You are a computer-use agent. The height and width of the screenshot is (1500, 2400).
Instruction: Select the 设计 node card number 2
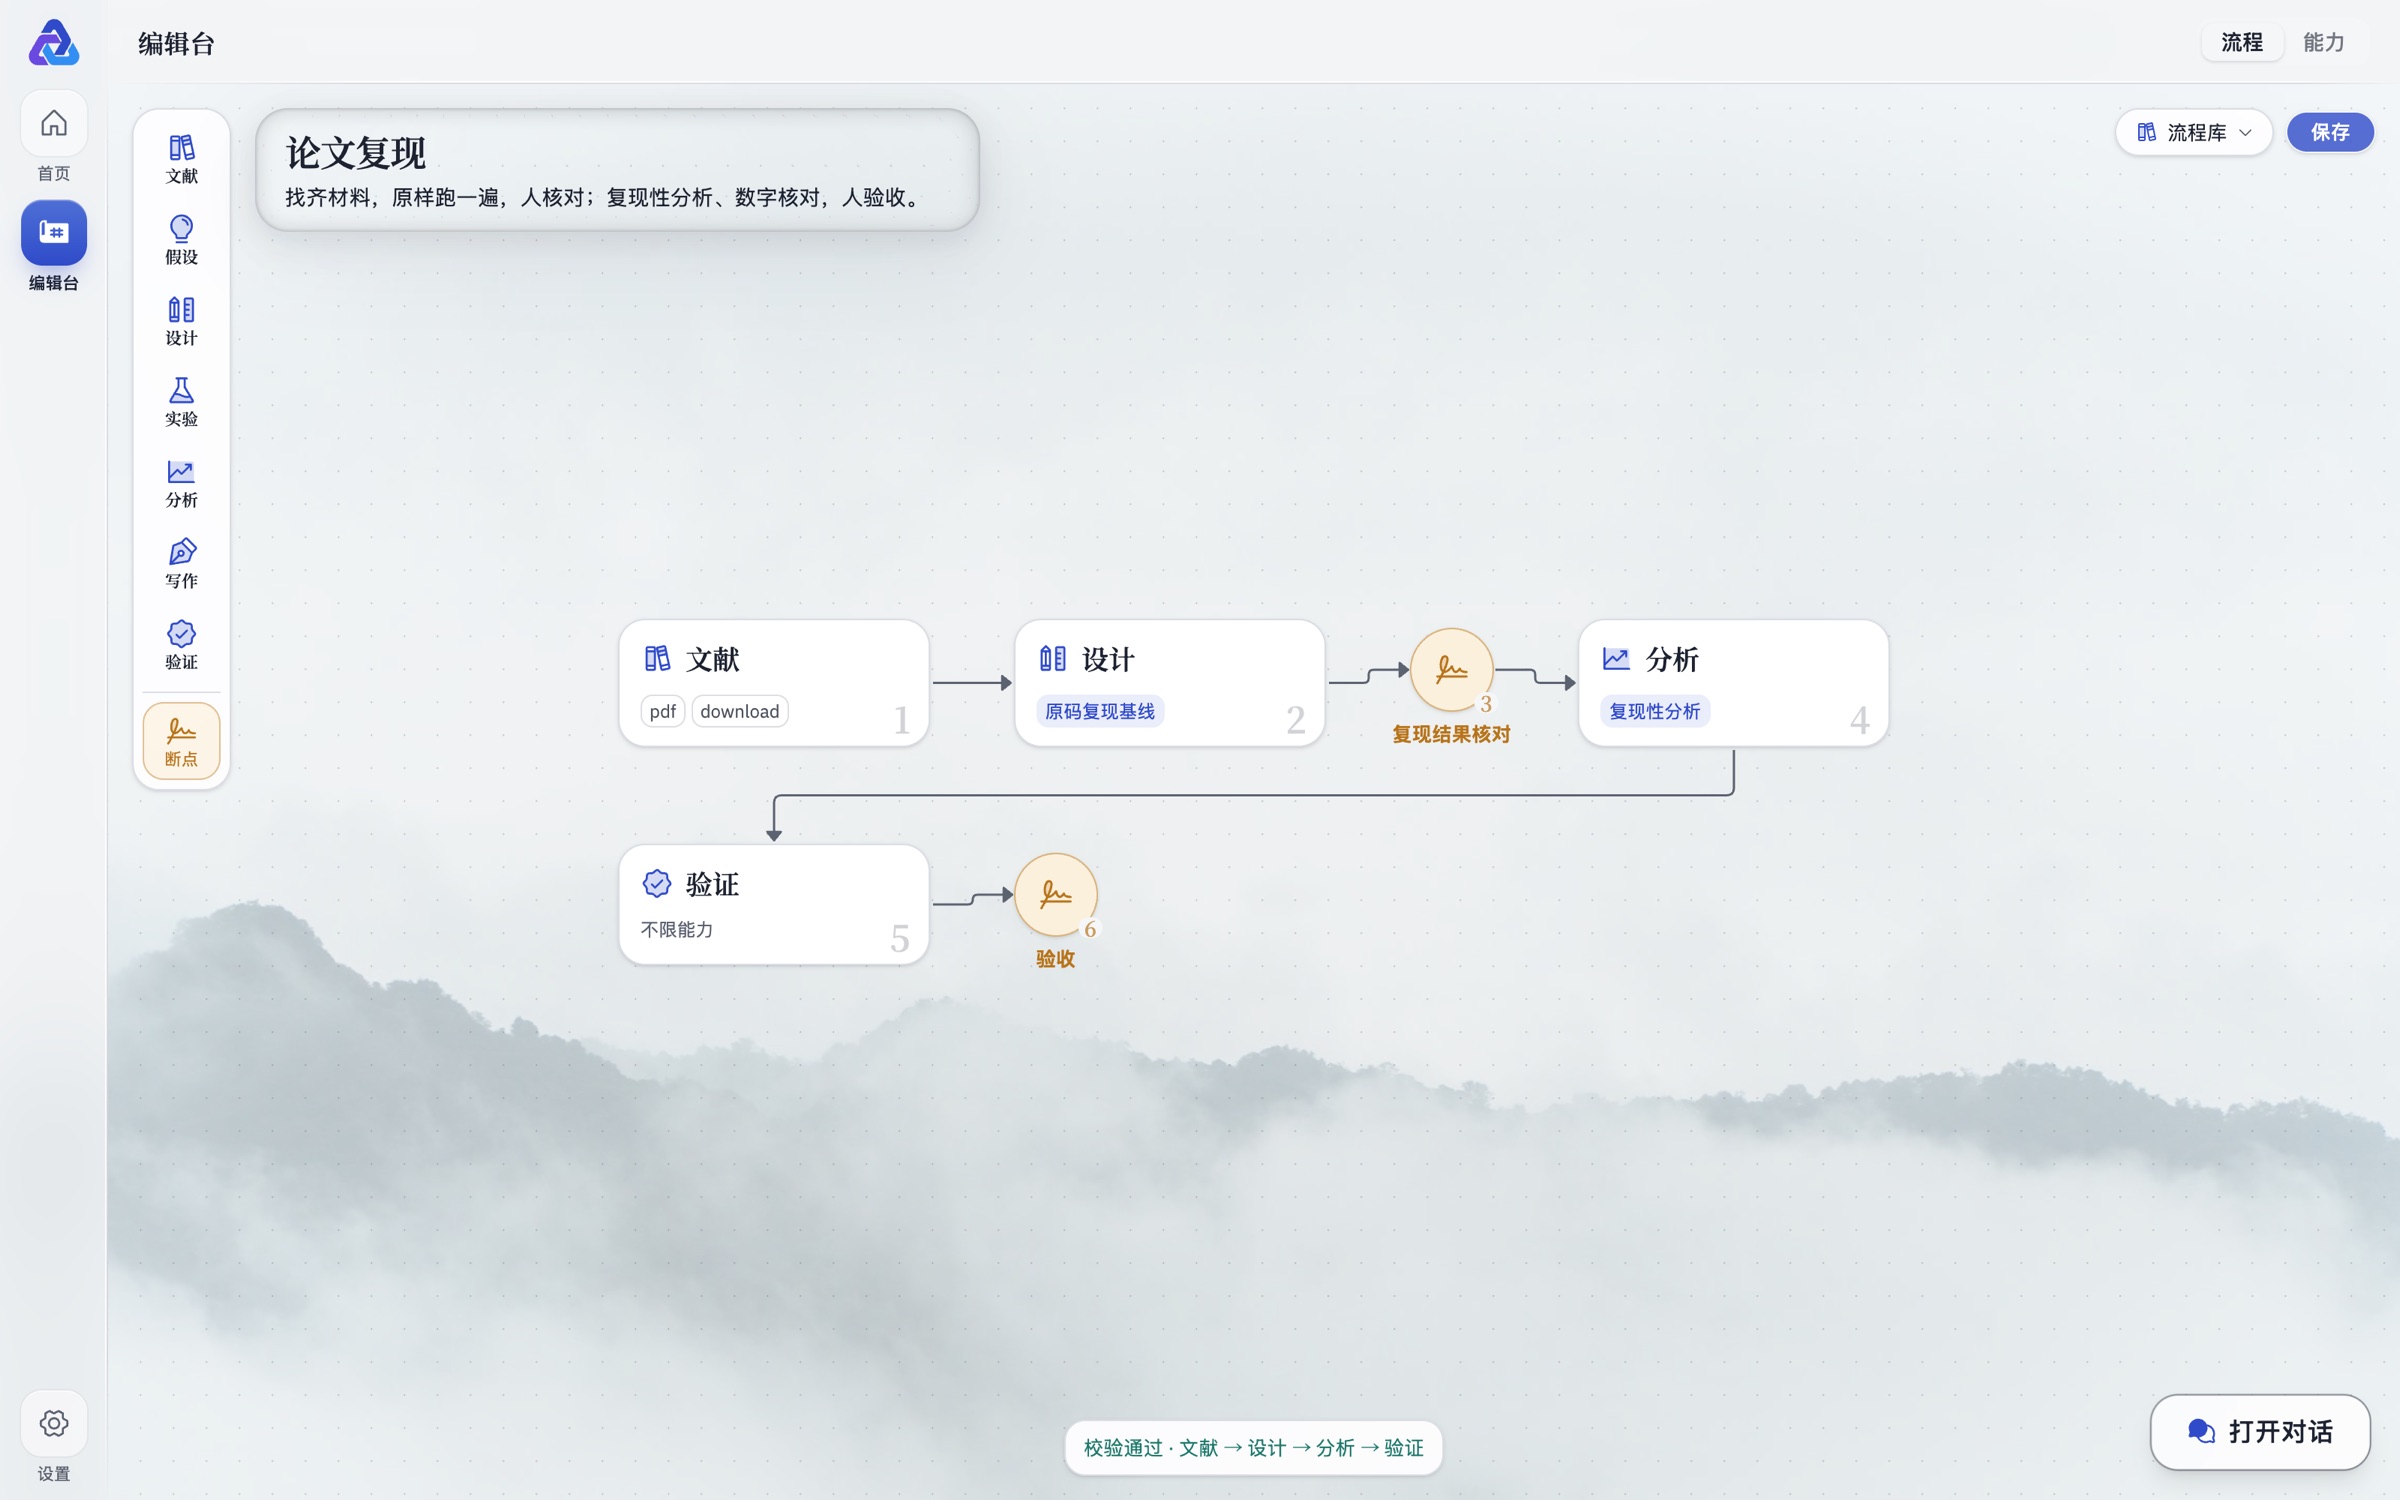point(1170,683)
